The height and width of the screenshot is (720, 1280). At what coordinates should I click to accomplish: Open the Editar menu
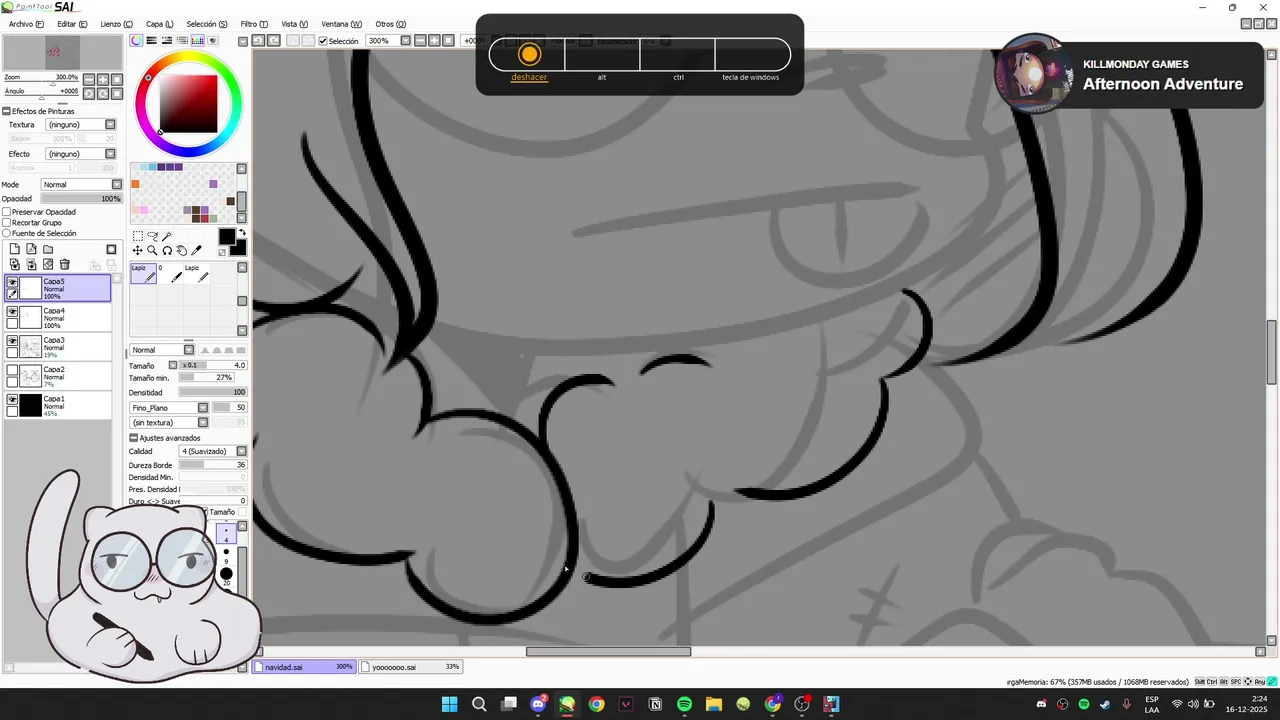click(72, 24)
